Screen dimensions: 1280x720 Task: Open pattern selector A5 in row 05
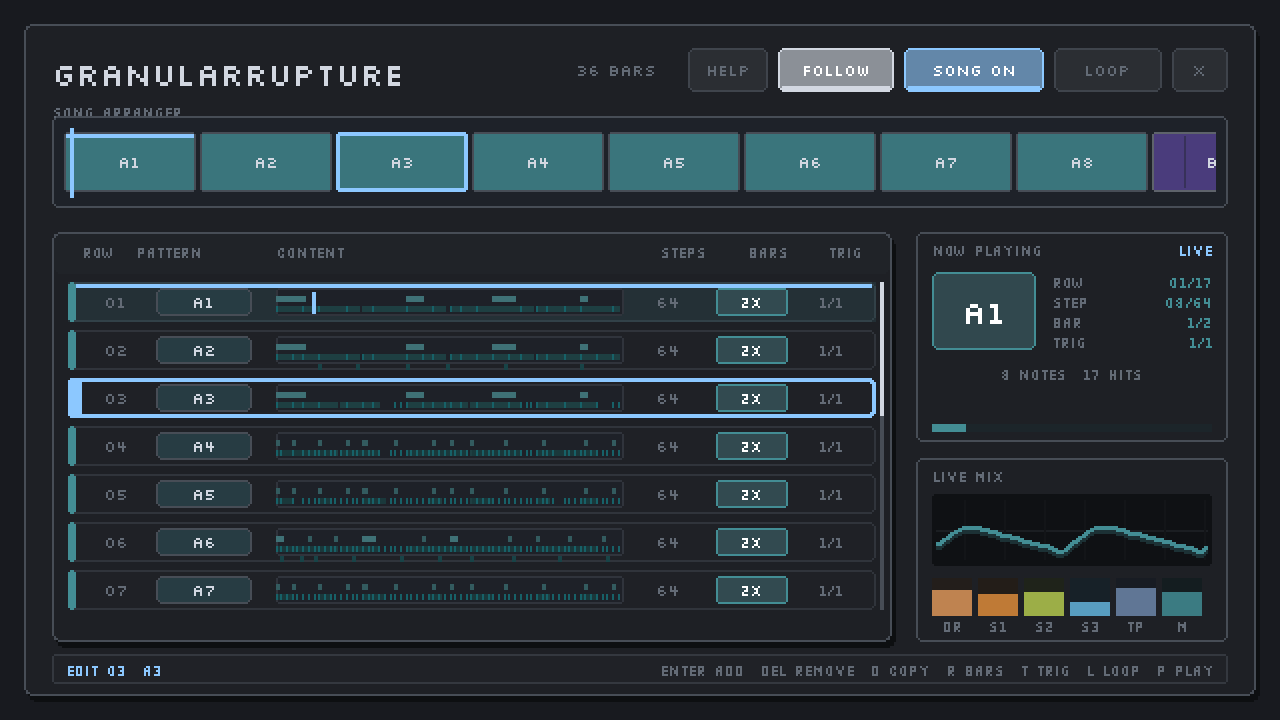[204, 495]
